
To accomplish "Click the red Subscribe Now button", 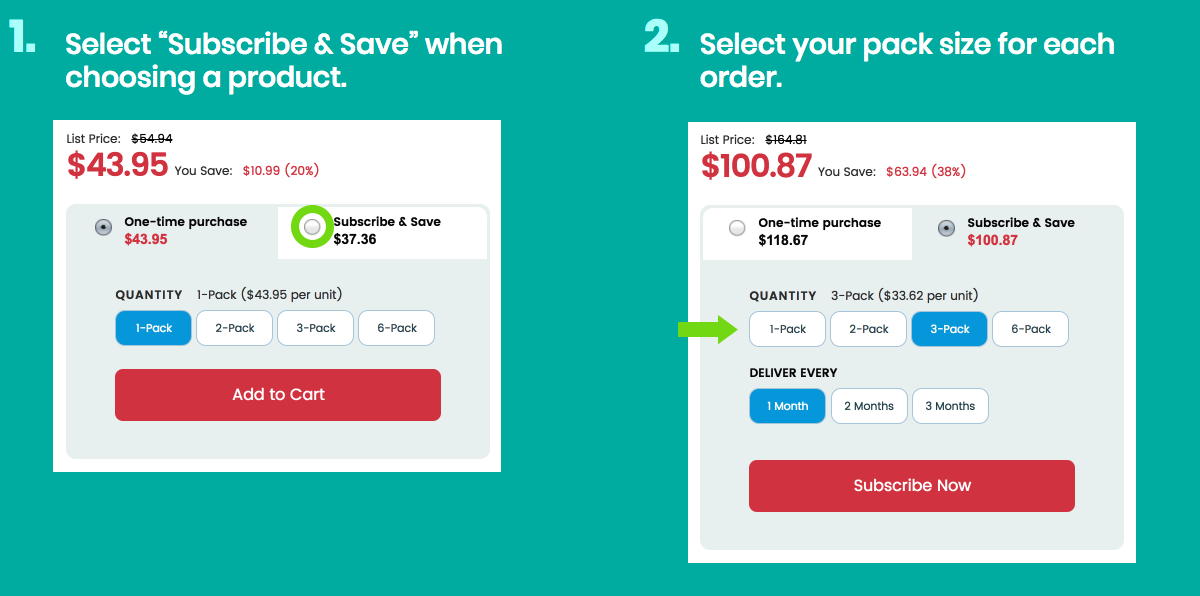I will point(912,486).
